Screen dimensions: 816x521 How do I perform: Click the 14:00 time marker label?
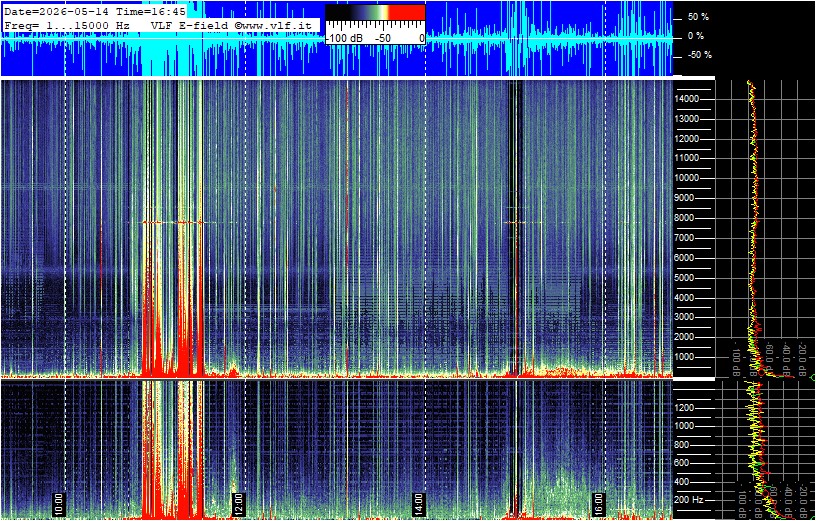[419, 503]
